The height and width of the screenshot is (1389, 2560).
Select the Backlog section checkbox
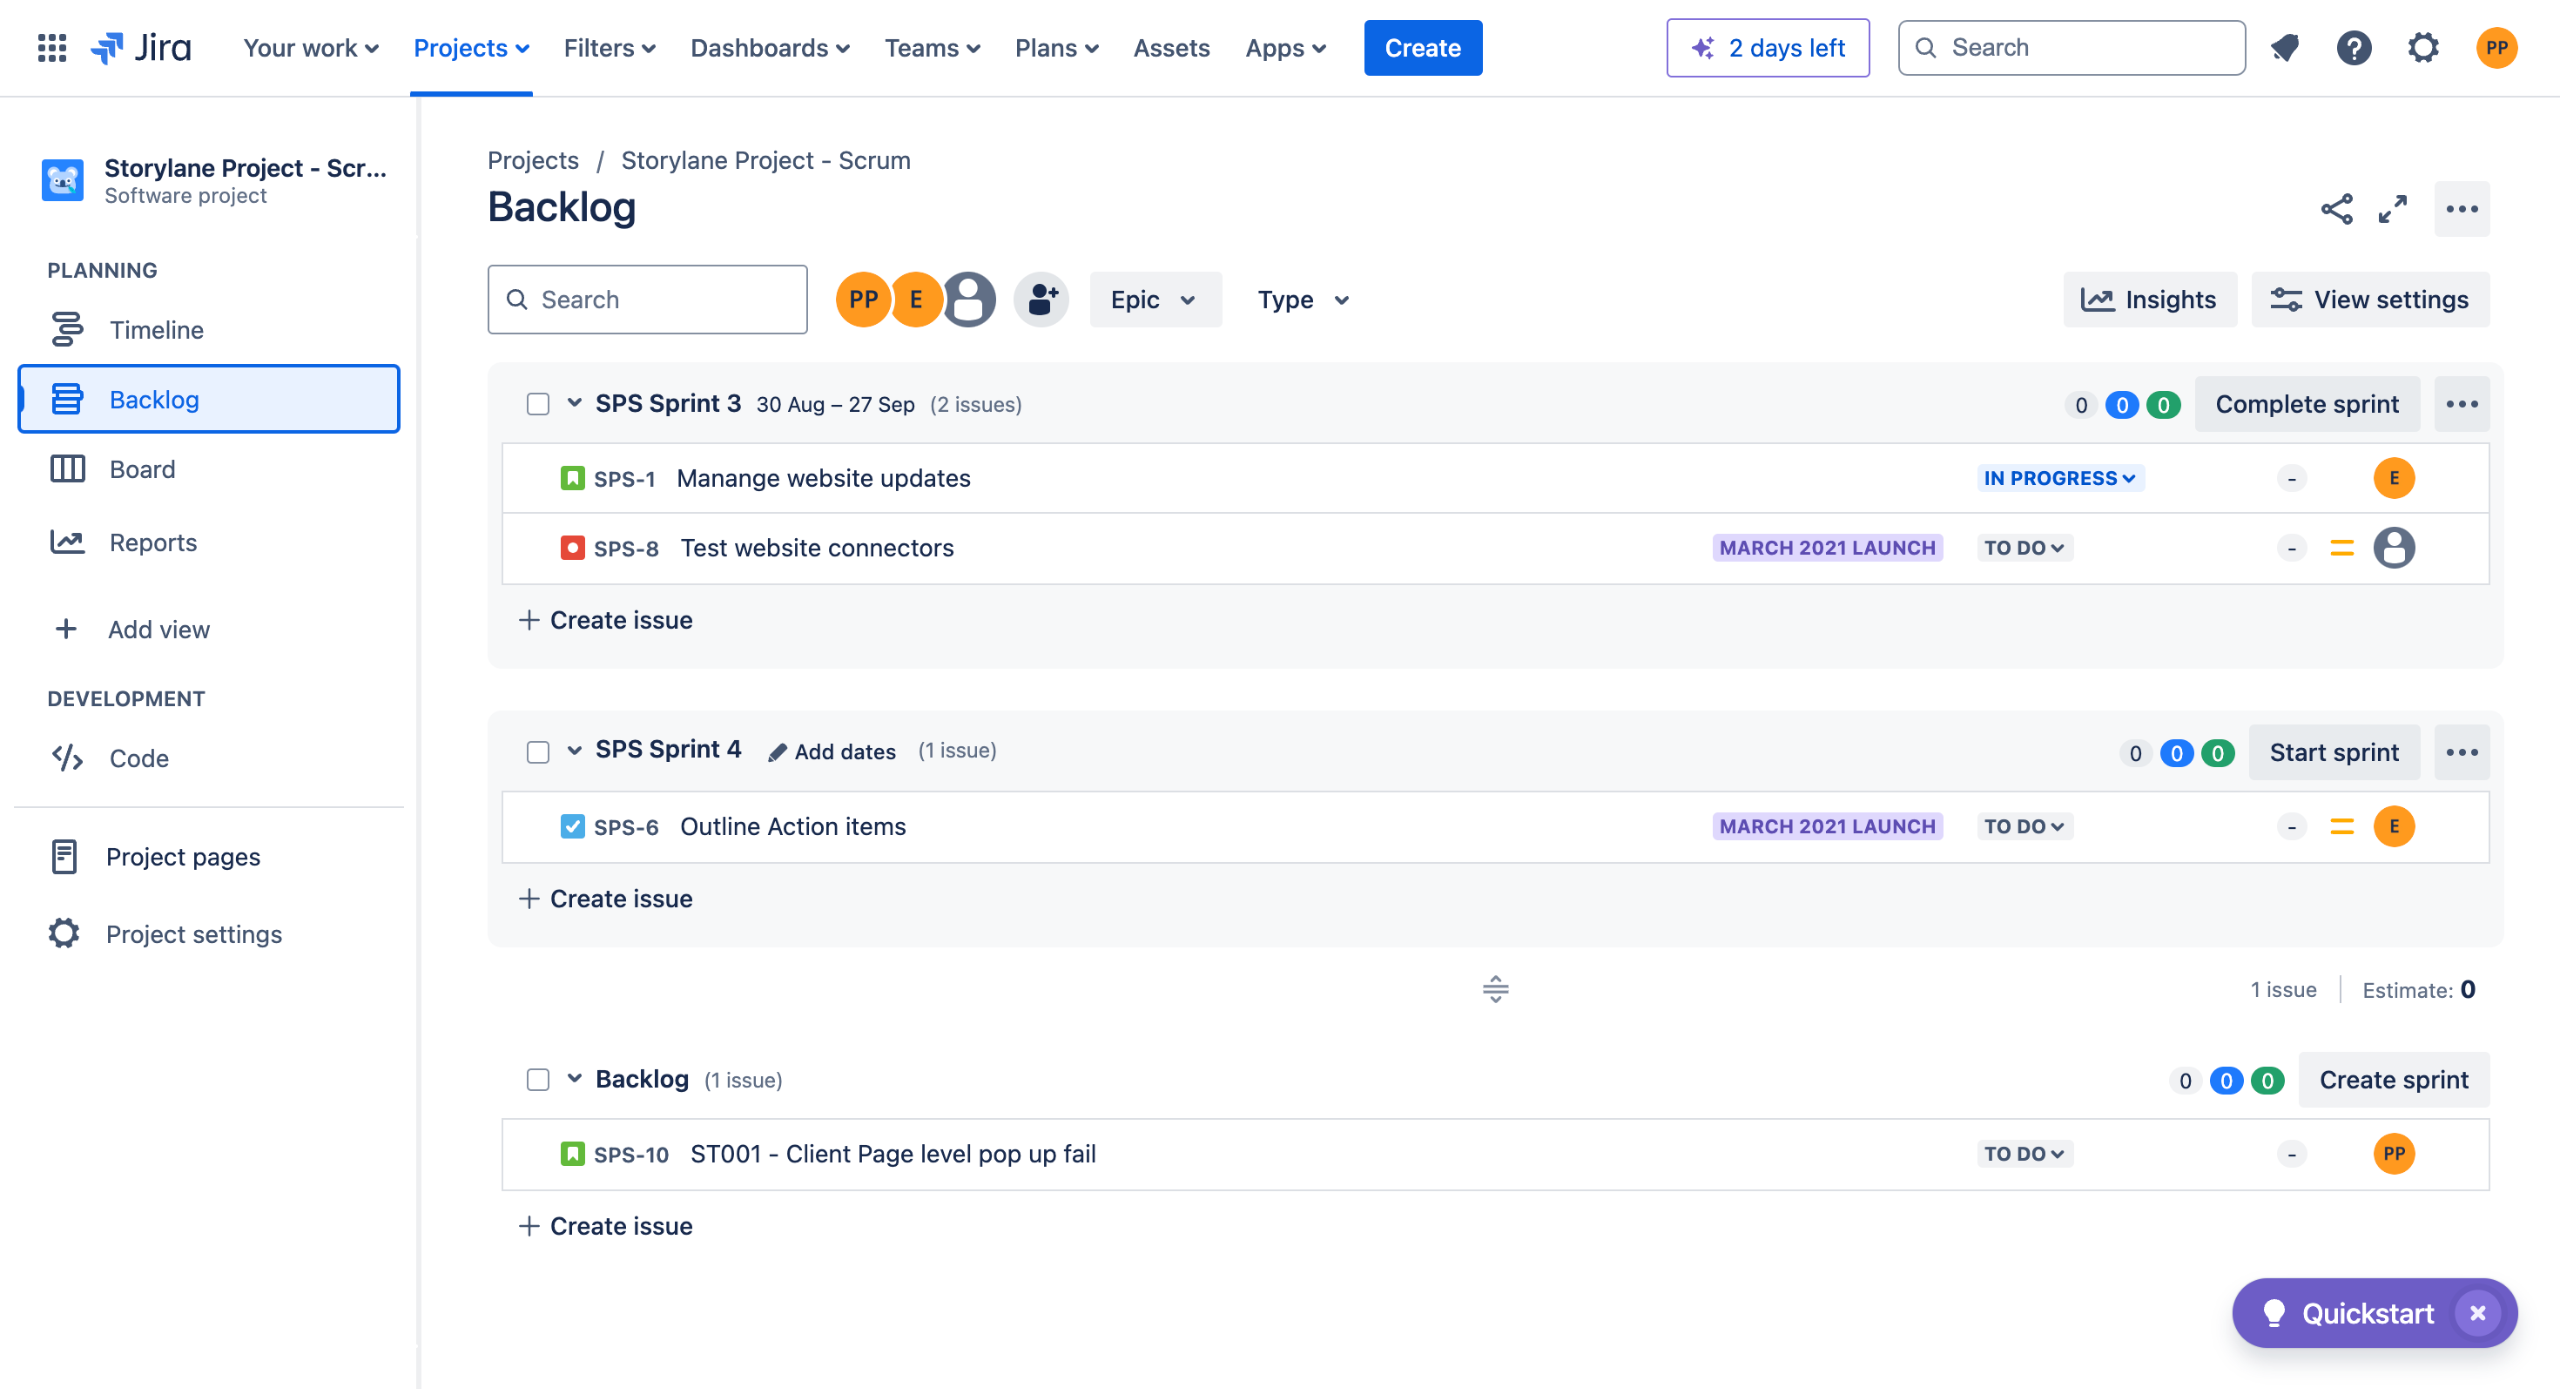[x=538, y=1080]
